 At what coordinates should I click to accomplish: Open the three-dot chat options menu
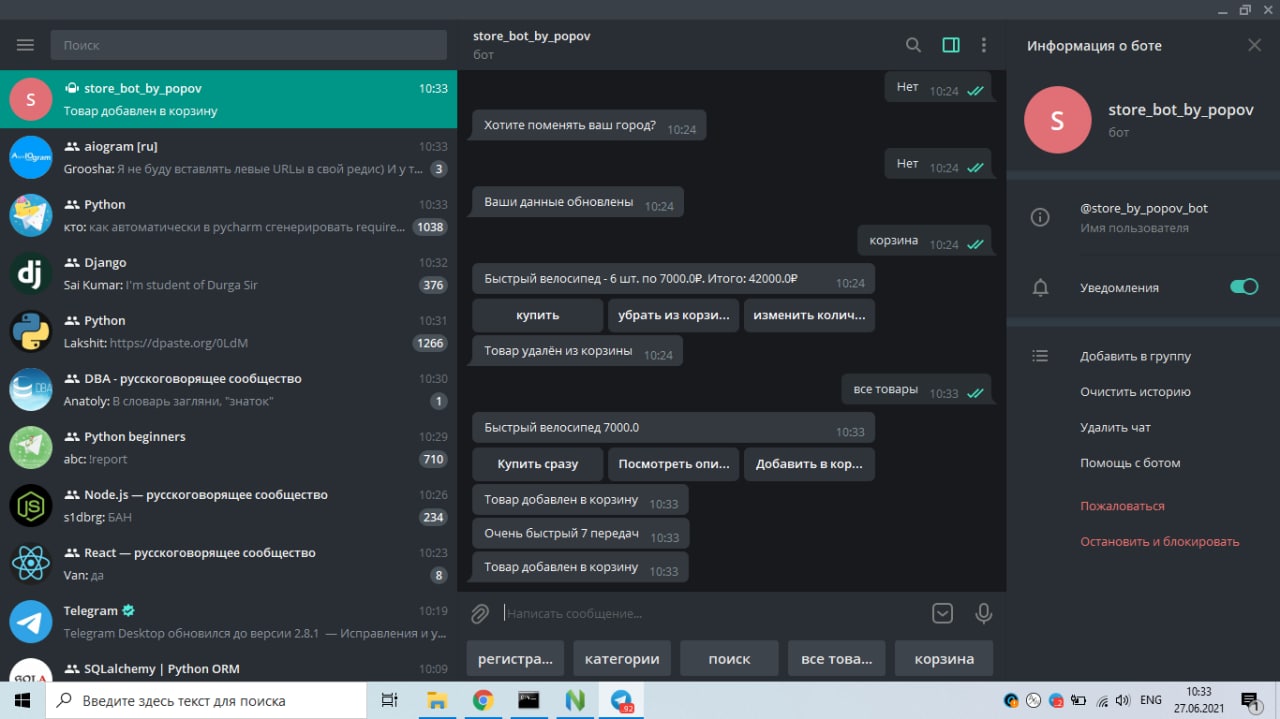[984, 45]
